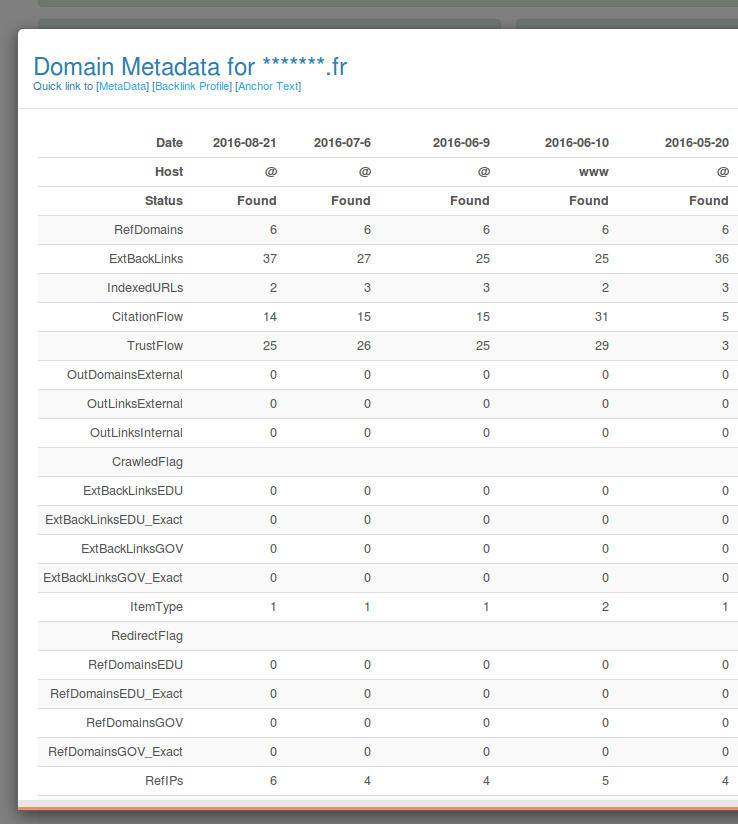Click the TrustFlow row label

pyautogui.click(x=155, y=345)
